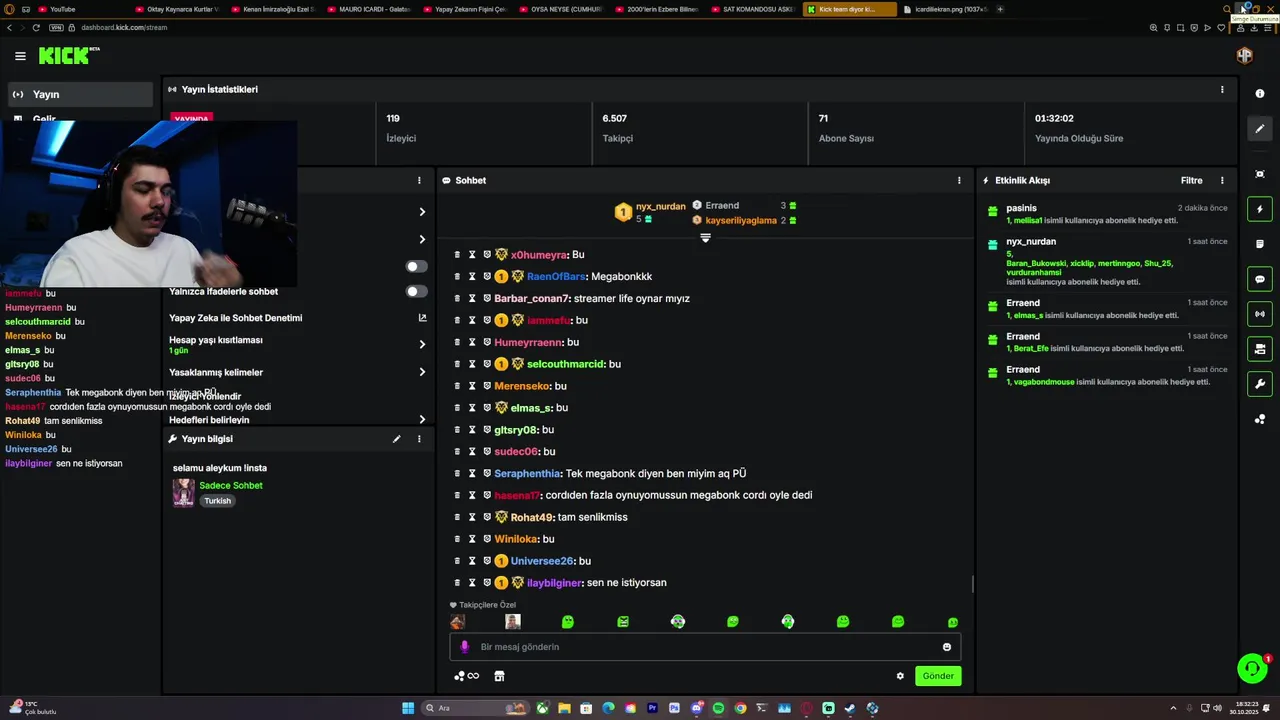Toggle the upper switch in the chat settings panel
Viewport: 1280px width, 720px height.
pos(416,267)
